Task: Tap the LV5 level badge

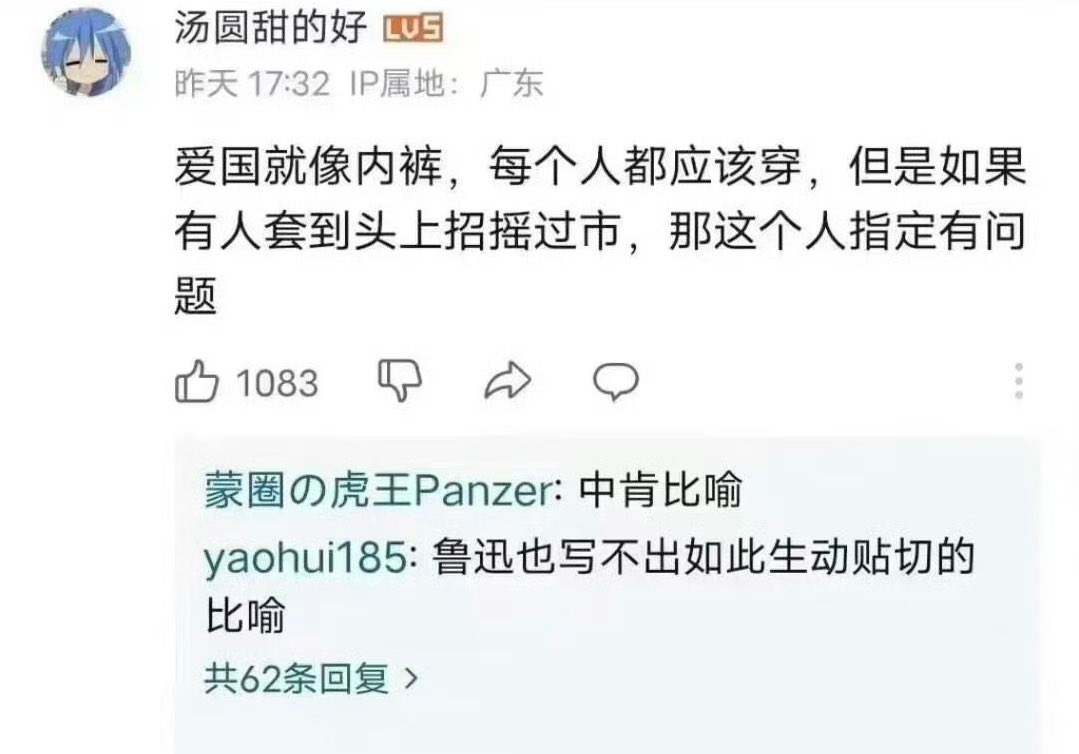Action: pos(412,29)
